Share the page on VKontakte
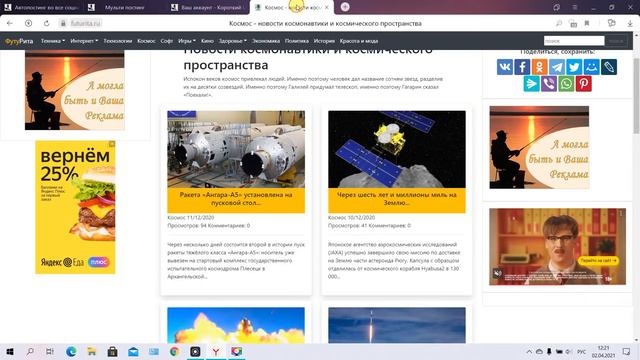The height and width of the screenshot is (360, 640). (504, 67)
